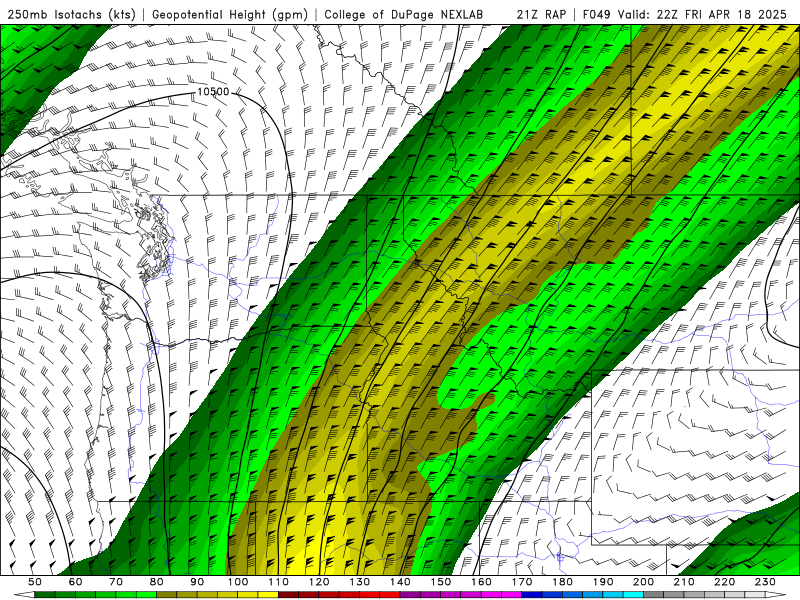Click the '140' value on the color scale
Screen dimensions: 800x600
[x=400, y=582]
